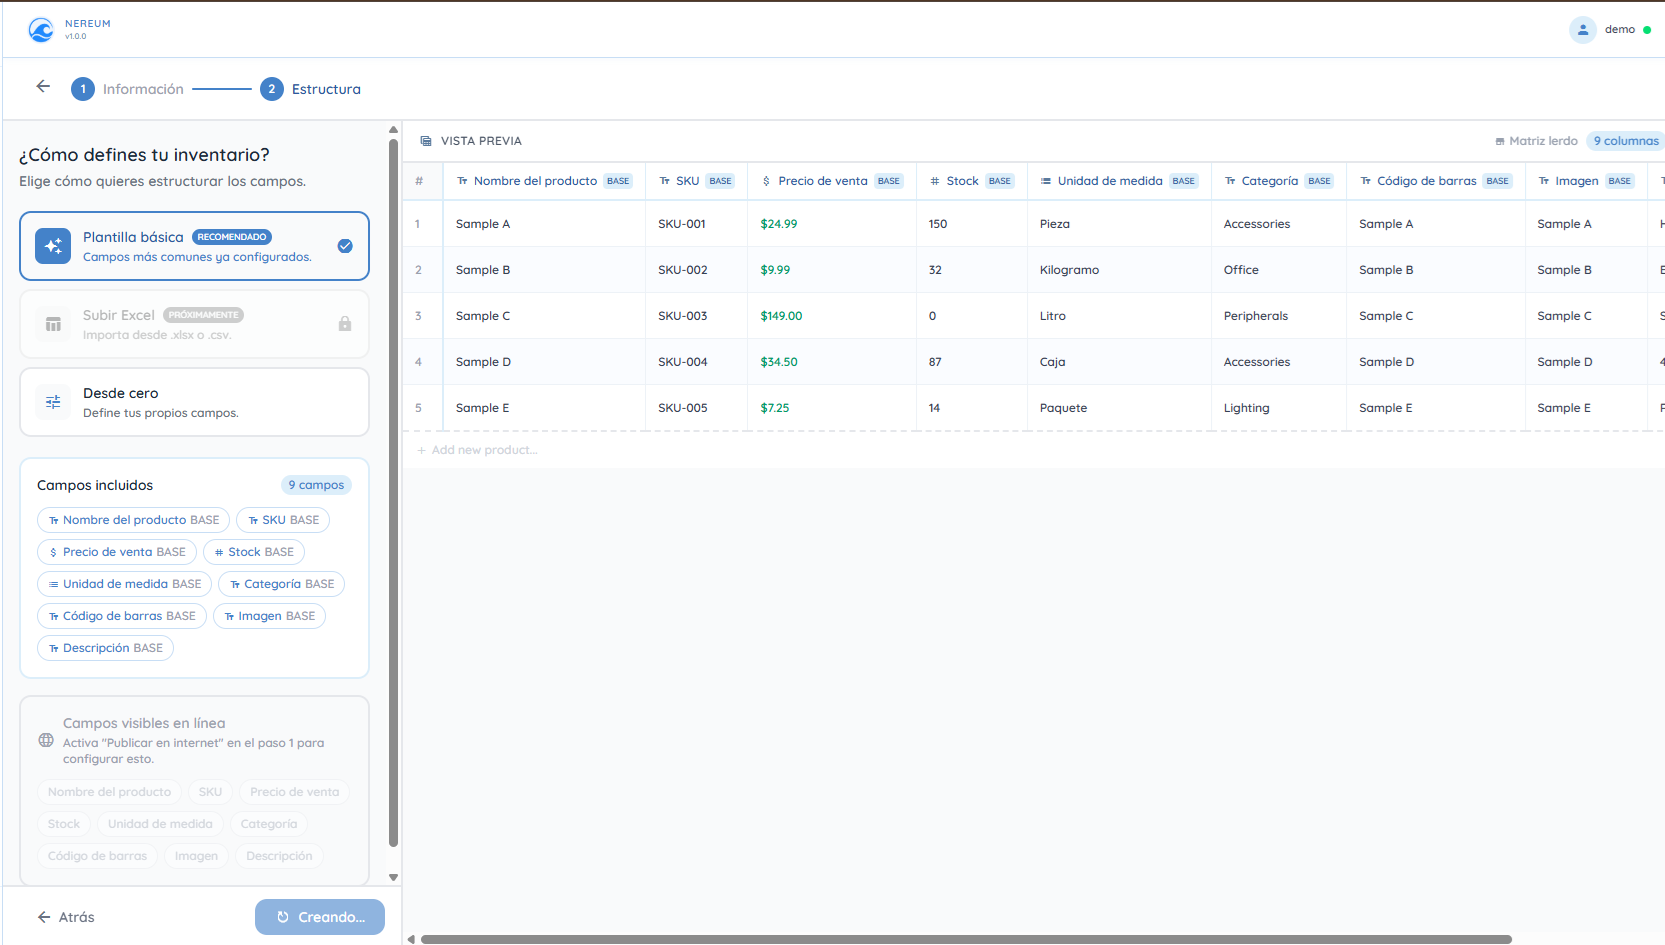Open the demo user avatar
This screenshot has height=945, width=1665.
click(x=1582, y=30)
